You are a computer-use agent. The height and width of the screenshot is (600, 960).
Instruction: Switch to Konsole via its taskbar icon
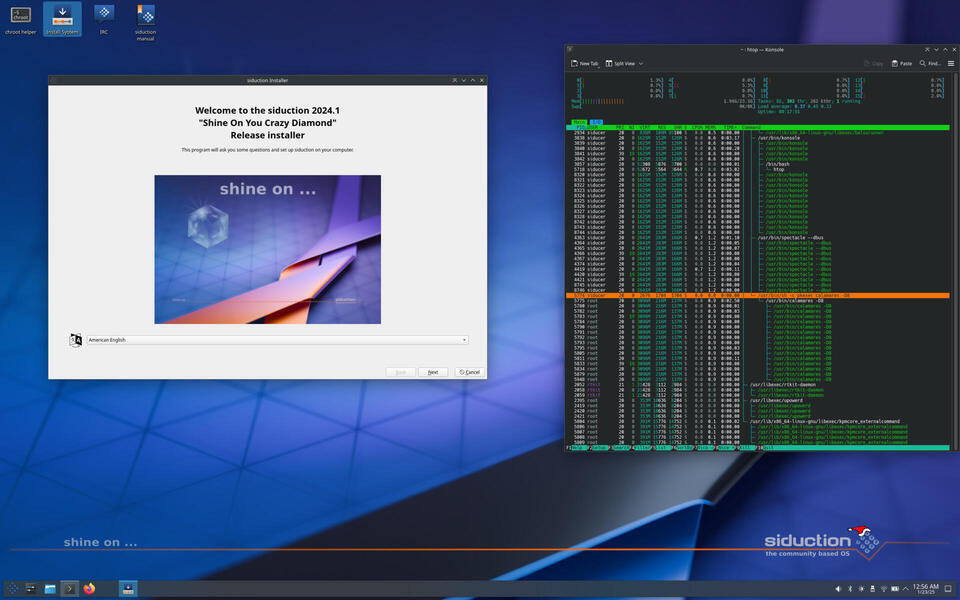pyautogui.click(x=69, y=589)
